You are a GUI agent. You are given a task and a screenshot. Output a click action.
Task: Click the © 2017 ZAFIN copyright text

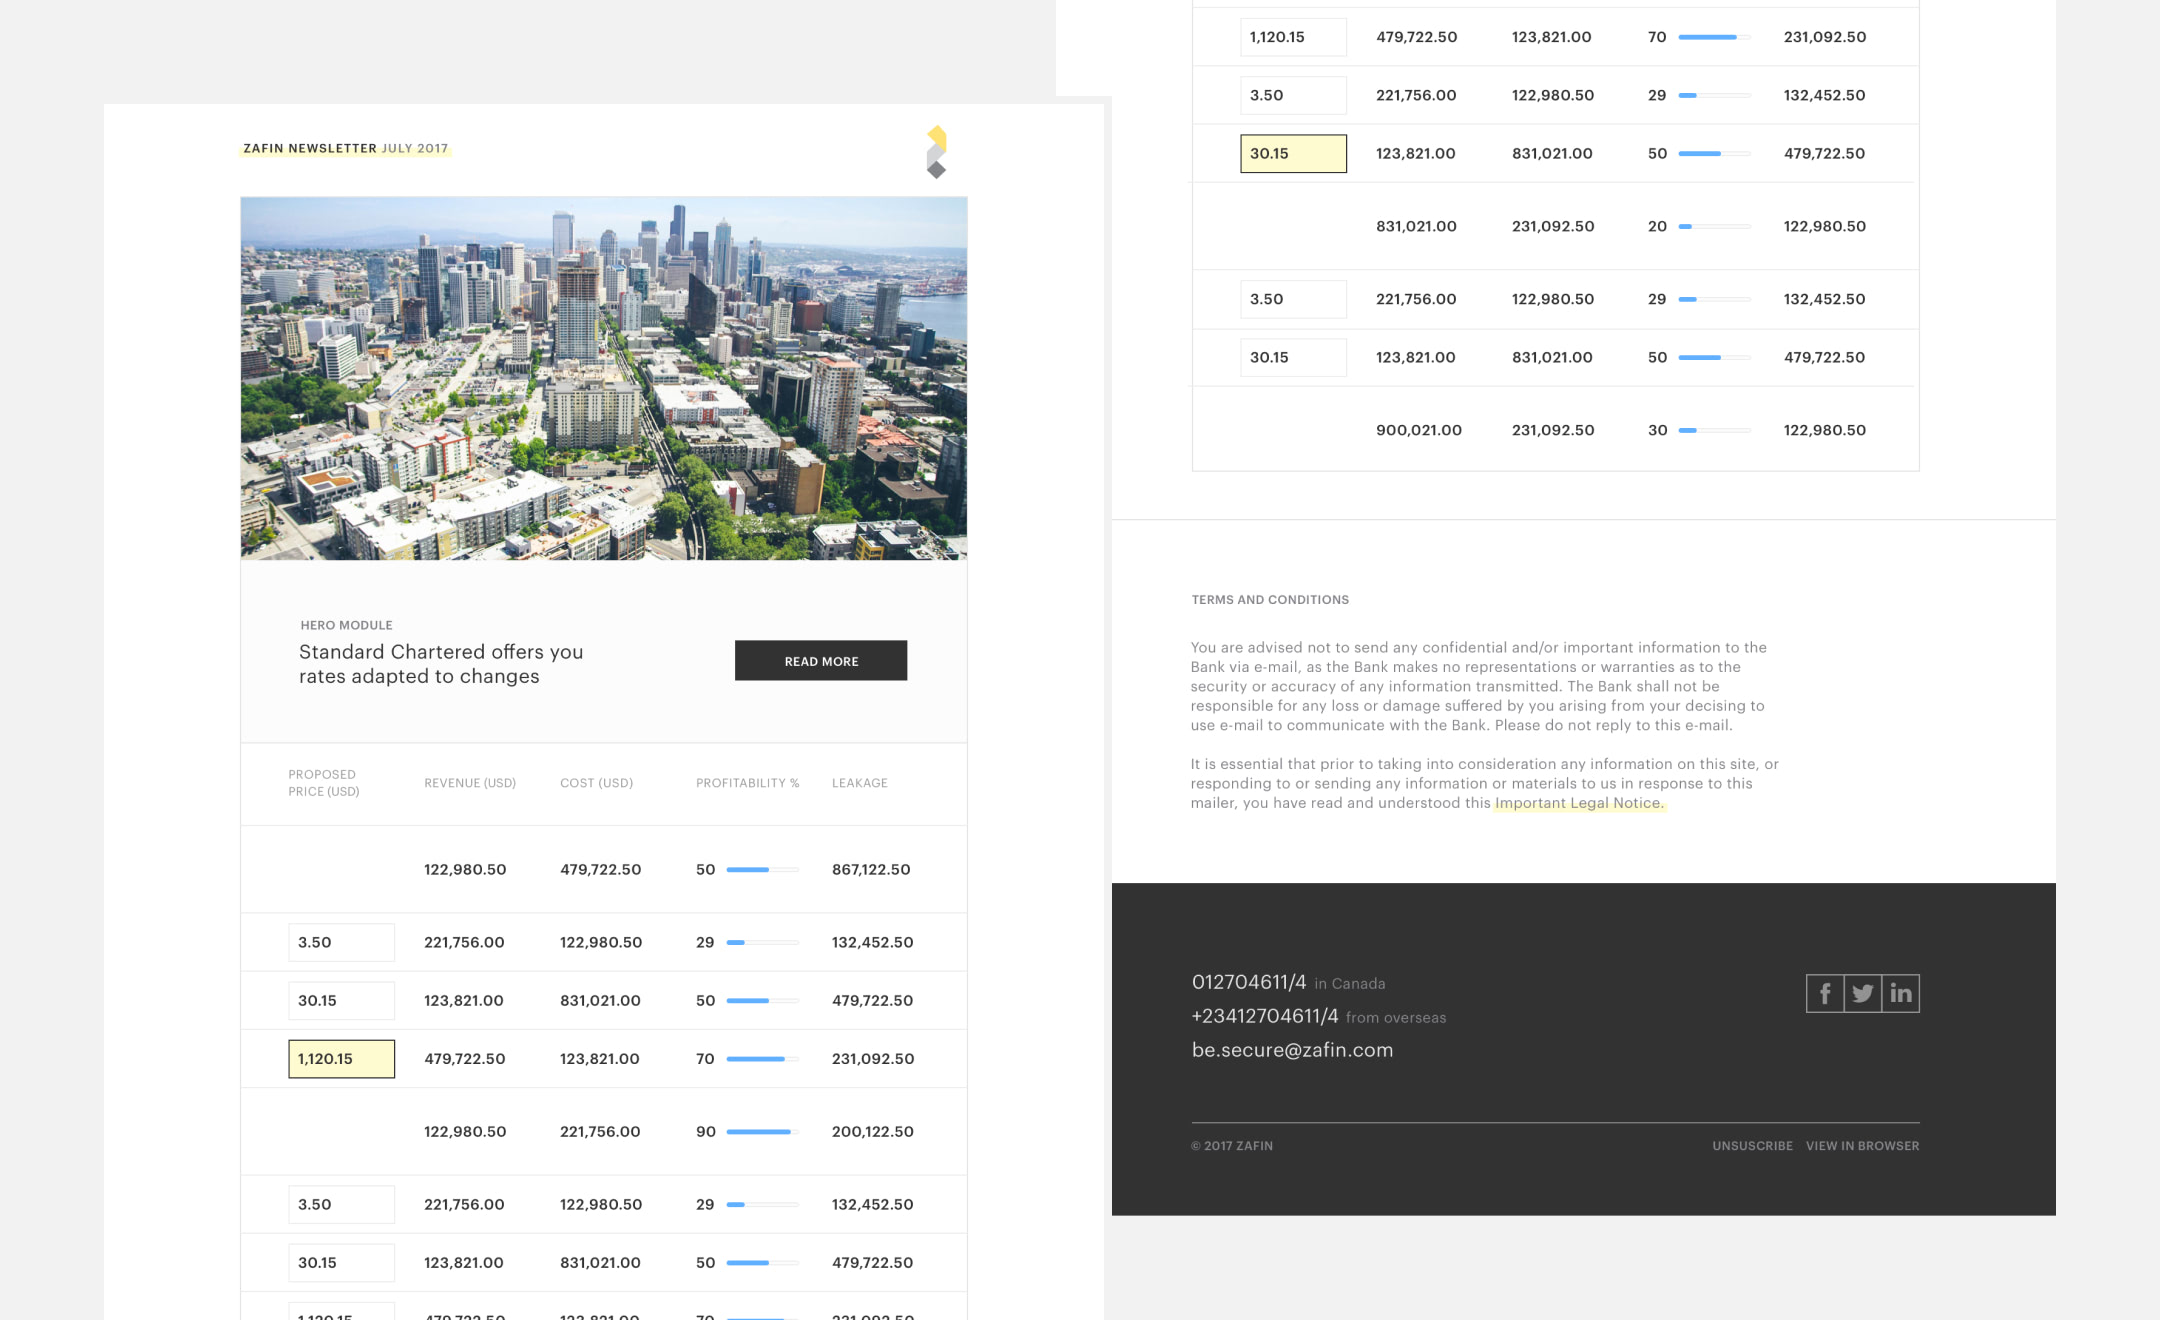[x=1232, y=1146]
